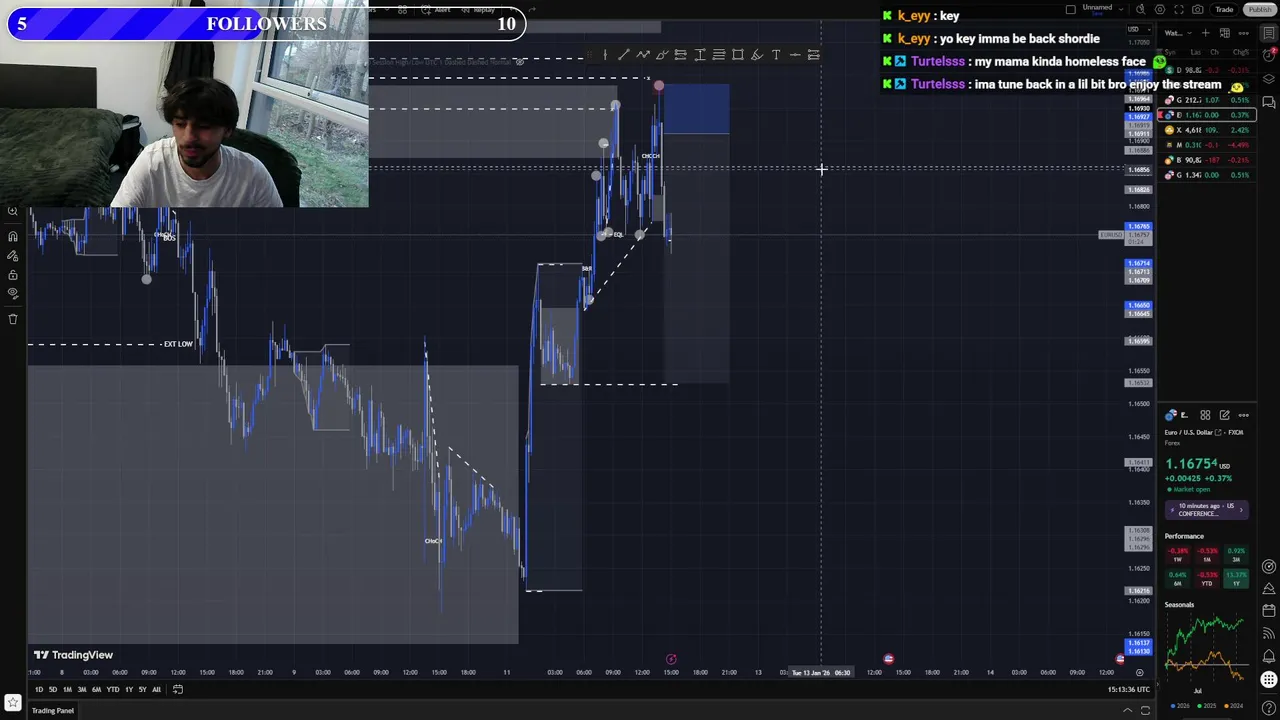1280x720 pixels.
Task: Select watchlist row with last 1.34
Action: [1207, 175]
